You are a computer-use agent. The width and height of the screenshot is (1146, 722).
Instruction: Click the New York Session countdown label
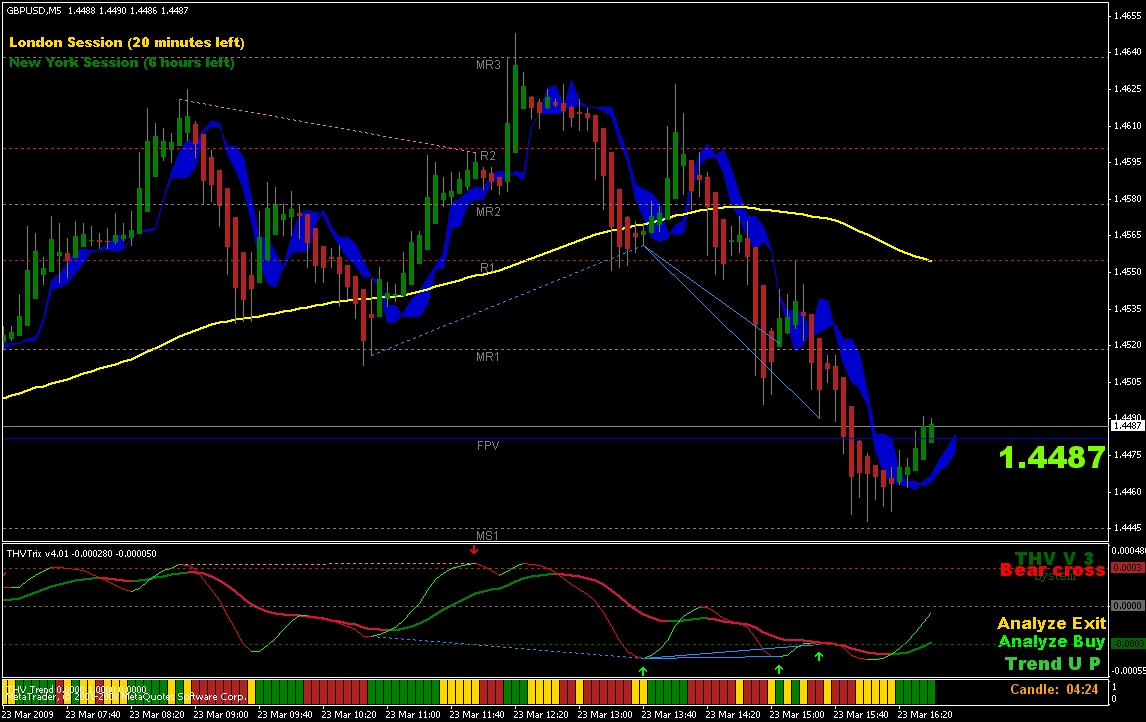pyautogui.click(x=122, y=63)
